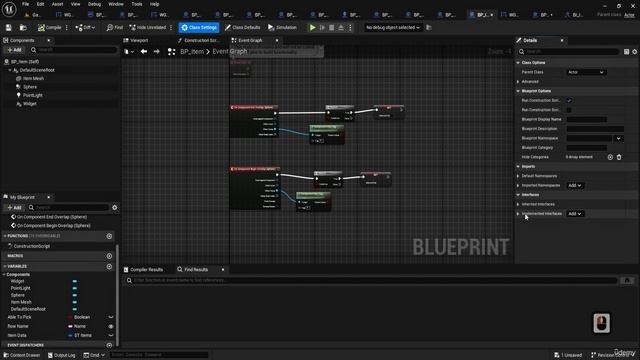
Task: Select the PointLight component
Action: click(x=33, y=95)
